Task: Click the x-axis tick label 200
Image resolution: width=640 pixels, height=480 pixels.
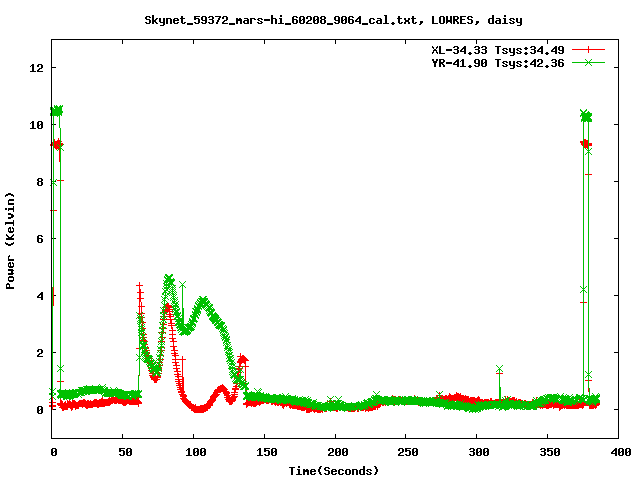Action: [x=337, y=452]
